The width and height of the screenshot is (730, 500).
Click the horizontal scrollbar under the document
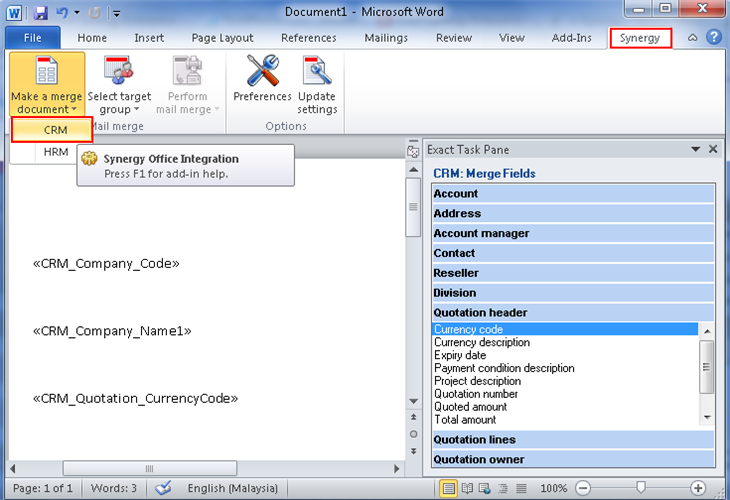click(150, 468)
